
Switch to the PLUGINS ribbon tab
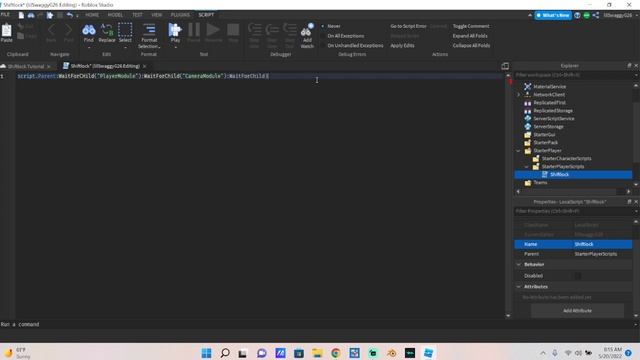tap(180, 15)
